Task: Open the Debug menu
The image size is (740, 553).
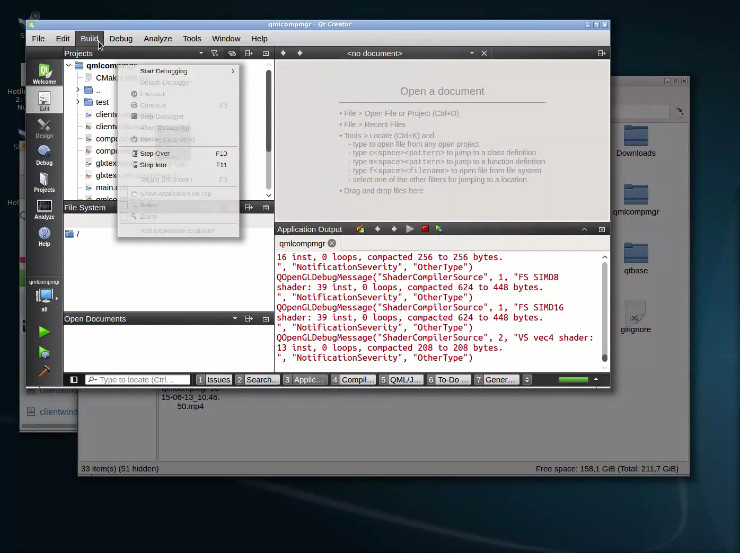Action: (121, 39)
